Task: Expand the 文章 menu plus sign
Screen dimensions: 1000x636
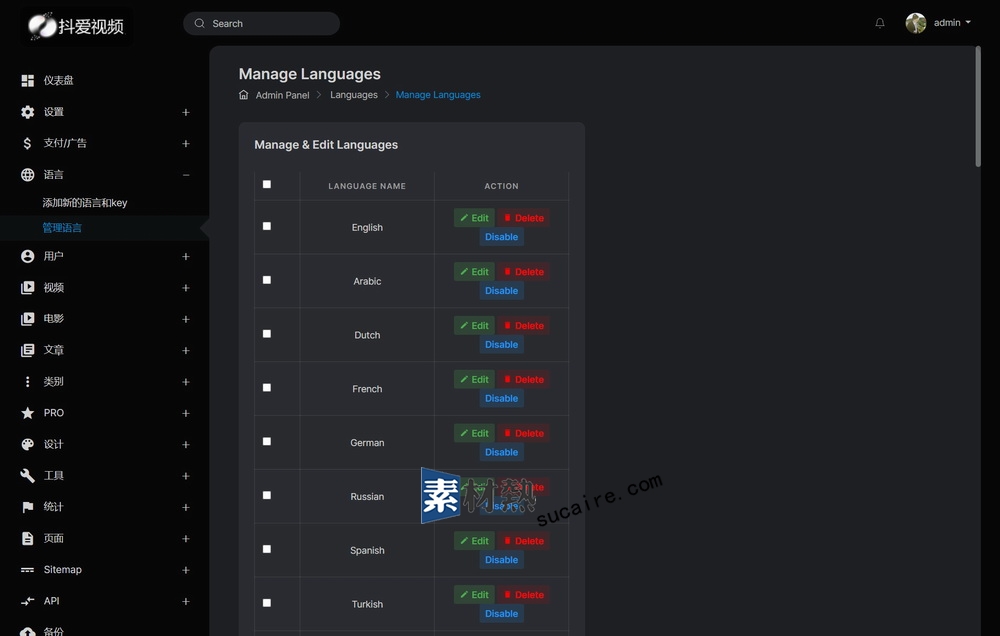Action: pyautogui.click(x=186, y=350)
